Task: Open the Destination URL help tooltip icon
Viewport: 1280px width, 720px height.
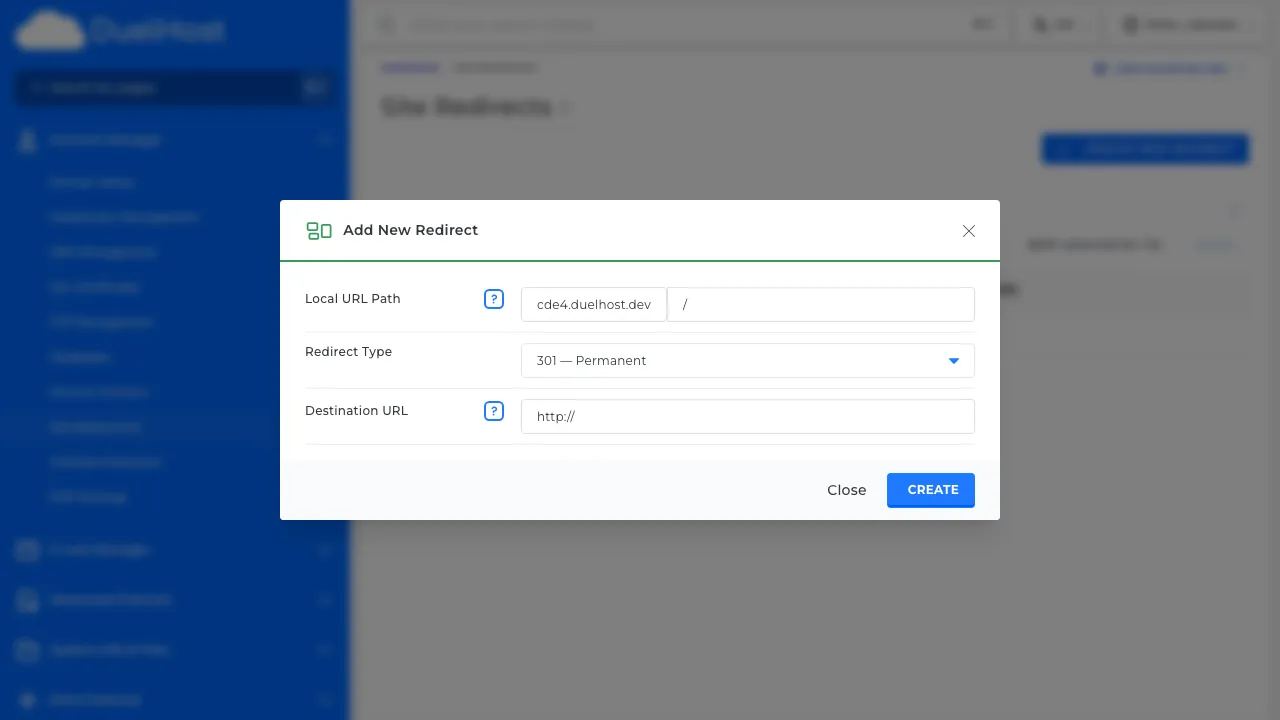Action: tap(494, 411)
